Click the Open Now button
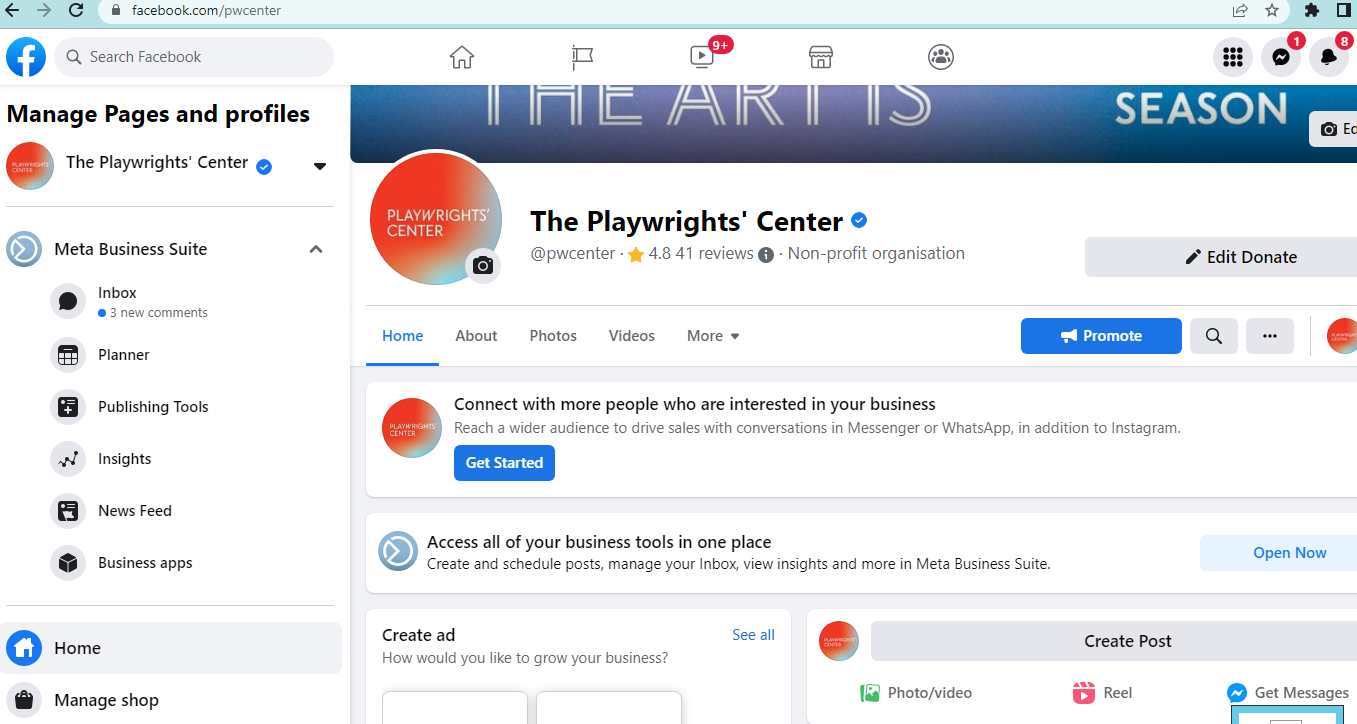 pyautogui.click(x=1278, y=553)
